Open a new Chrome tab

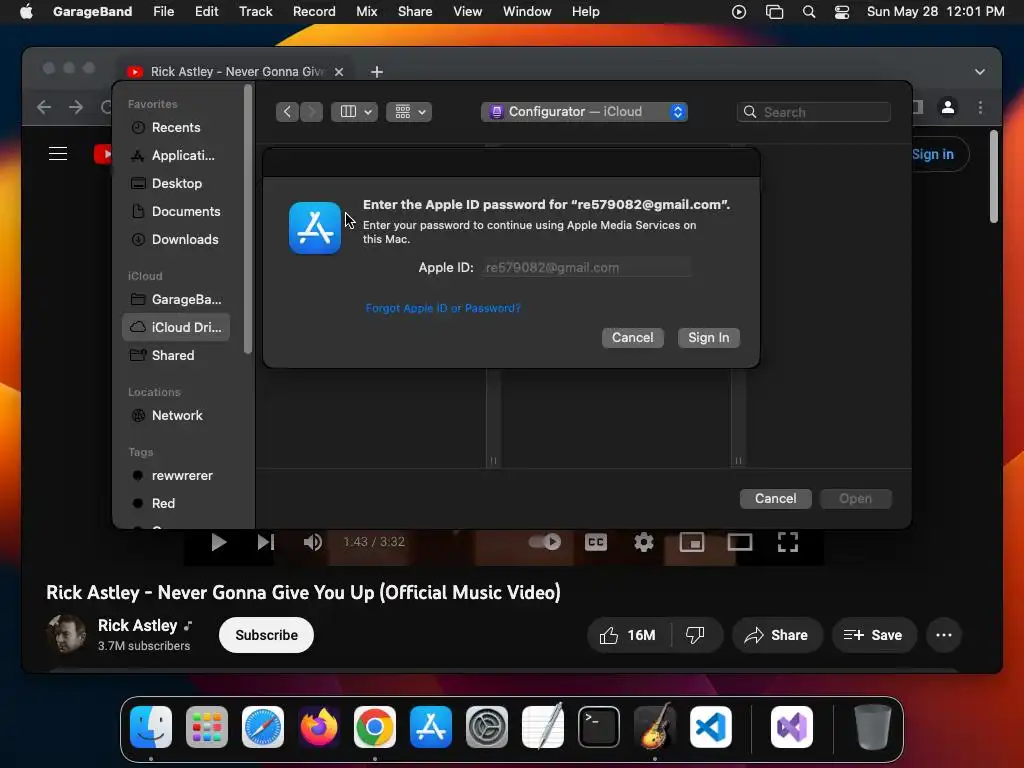point(377,72)
